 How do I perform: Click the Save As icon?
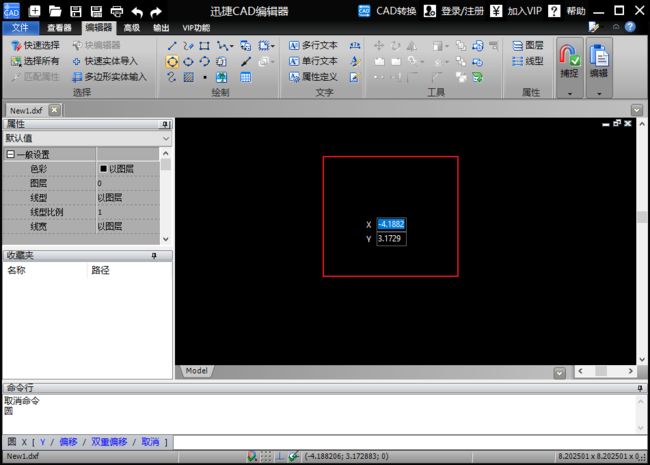coord(97,11)
